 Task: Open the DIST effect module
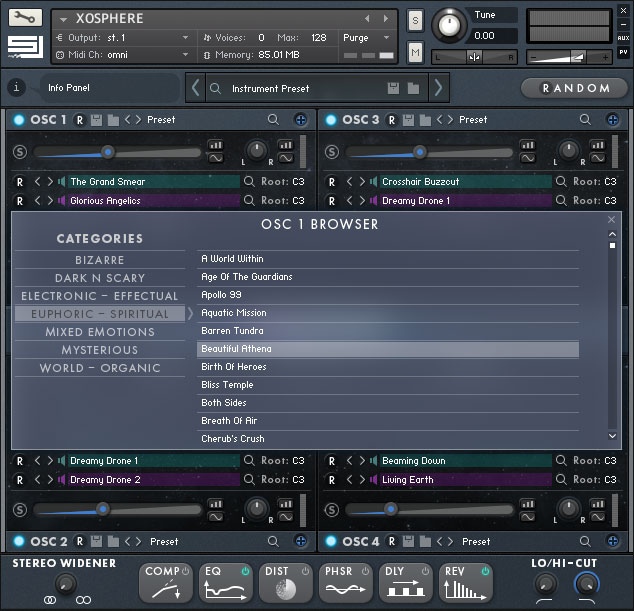pyautogui.click(x=285, y=583)
